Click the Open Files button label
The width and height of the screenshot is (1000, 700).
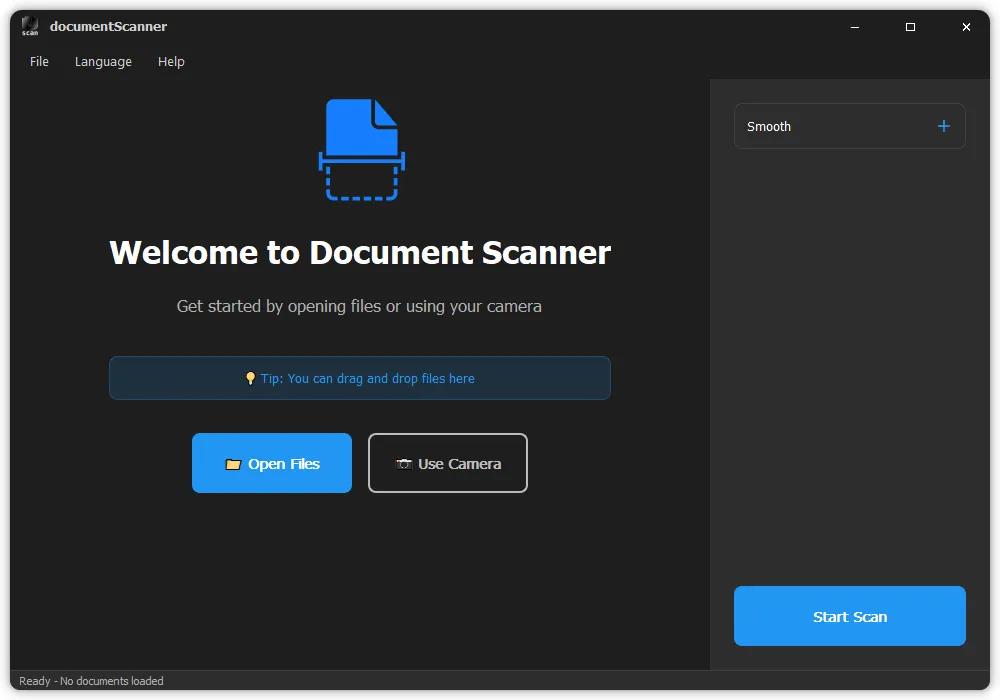pyautogui.click(x=284, y=464)
